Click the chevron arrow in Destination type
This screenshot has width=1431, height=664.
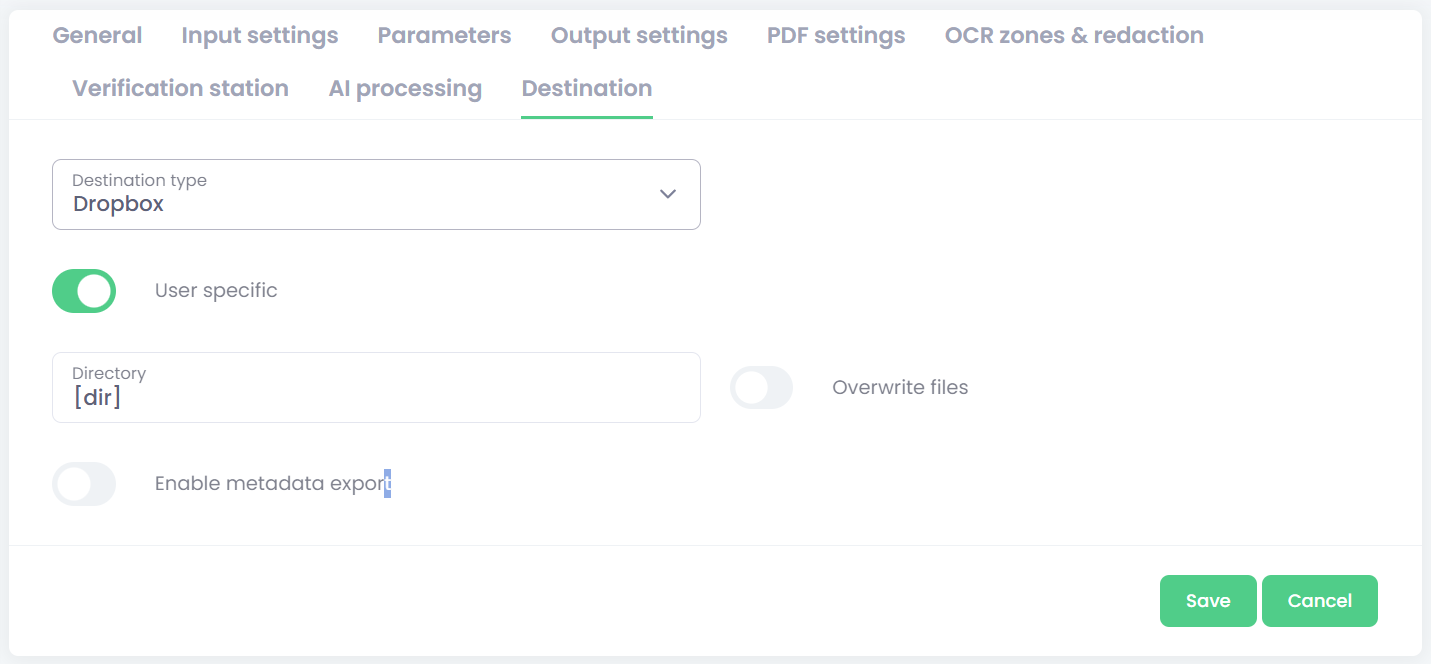pyautogui.click(x=668, y=194)
